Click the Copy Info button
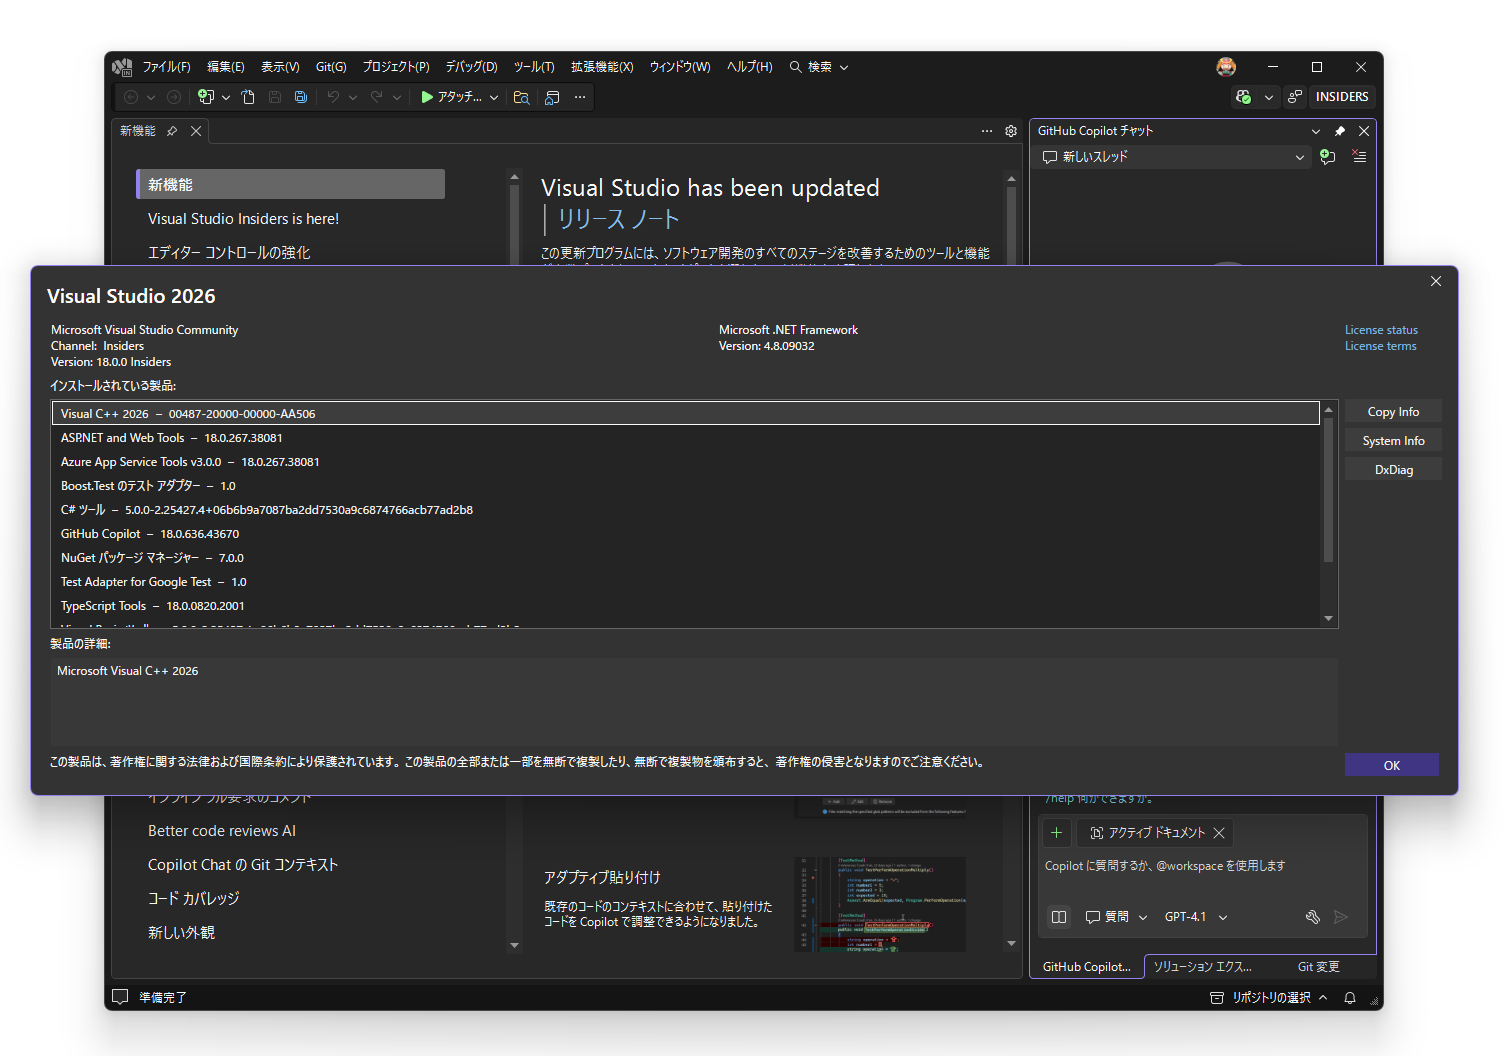Image resolution: width=1504 pixels, height=1056 pixels. click(1392, 411)
